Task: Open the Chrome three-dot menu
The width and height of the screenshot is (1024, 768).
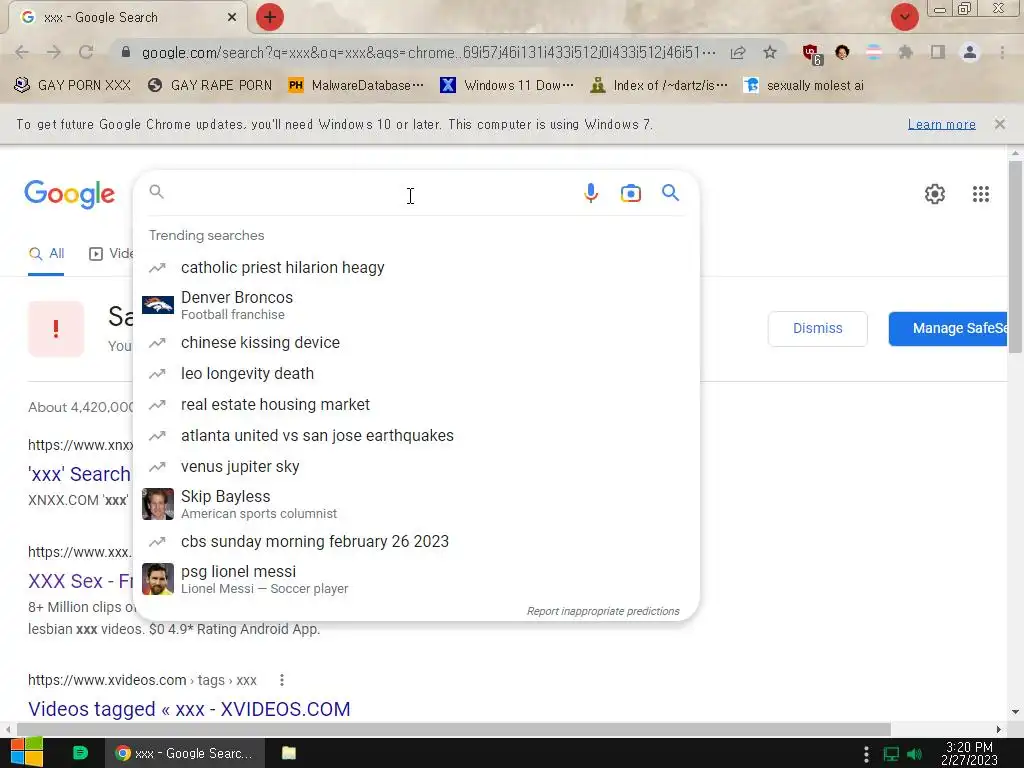Action: point(1002,52)
